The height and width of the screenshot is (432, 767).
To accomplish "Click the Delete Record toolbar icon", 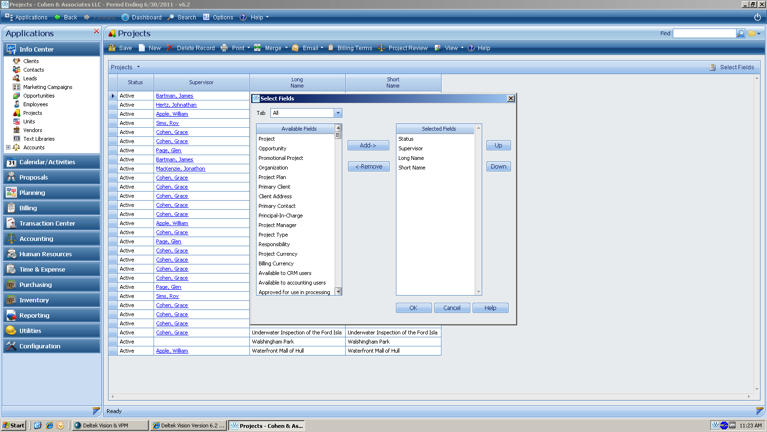I will (171, 48).
